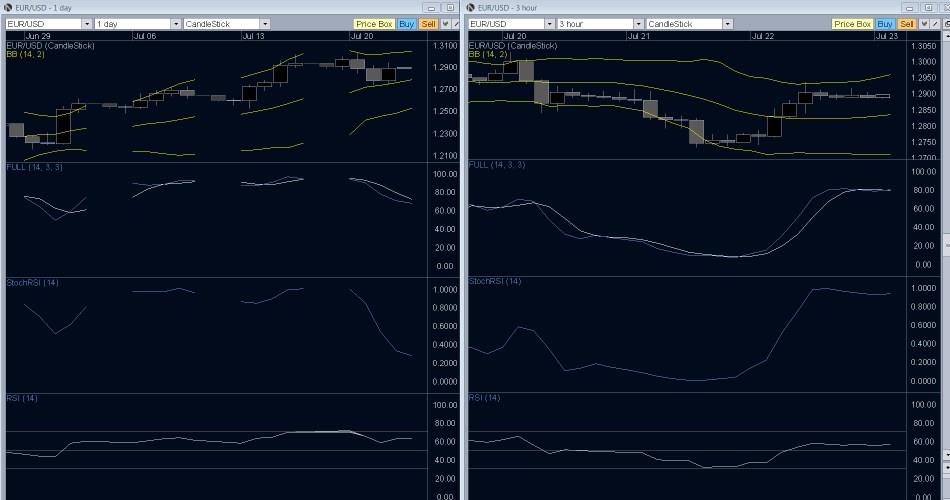Click the Sell button in the 3 hour window
The height and width of the screenshot is (500, 950).
[907, 24]
